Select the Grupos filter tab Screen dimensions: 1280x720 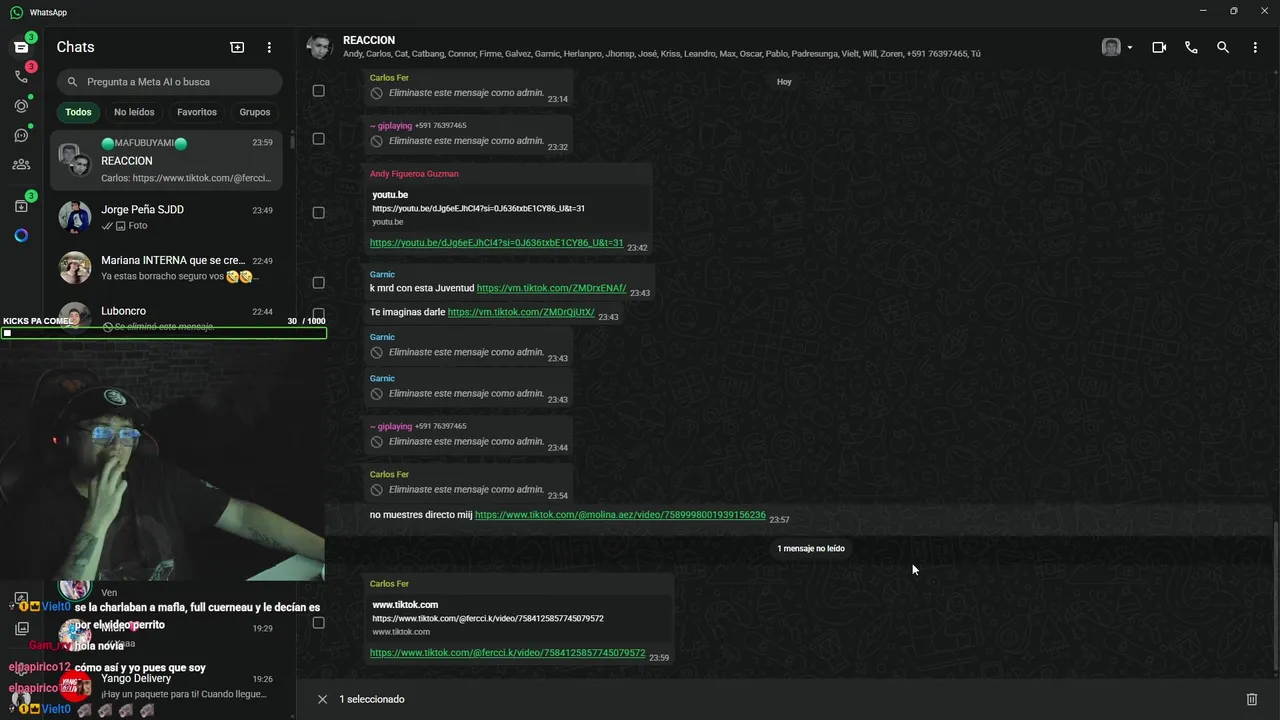click(255, 112)
